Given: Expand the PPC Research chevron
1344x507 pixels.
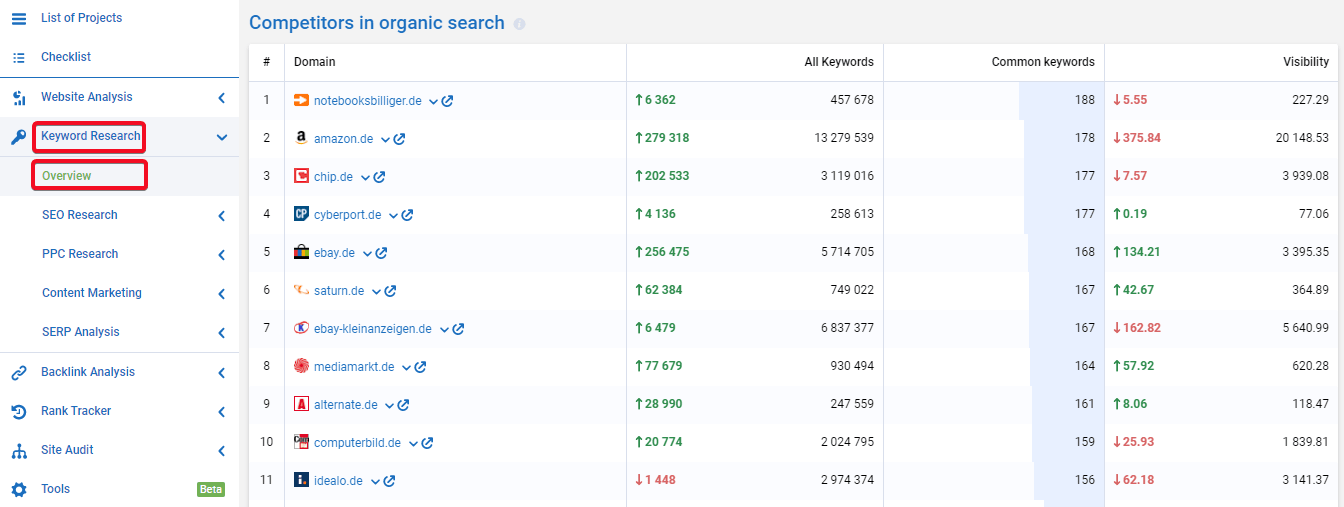Looking at the screenshot, I should coord(221,255).
